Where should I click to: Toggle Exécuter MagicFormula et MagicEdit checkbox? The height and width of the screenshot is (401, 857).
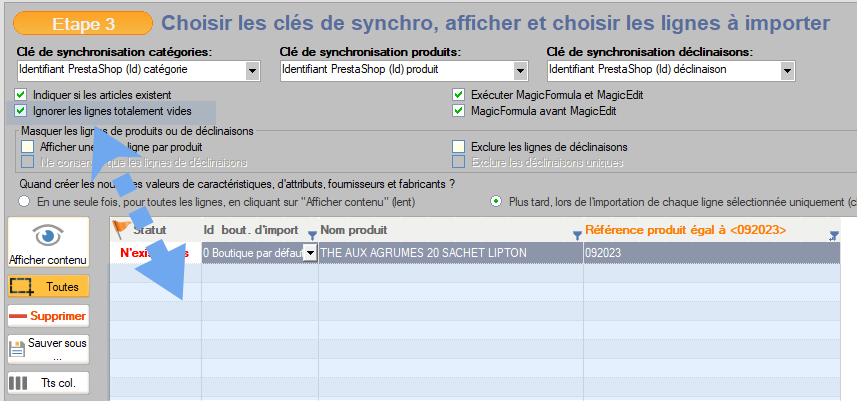click(x=459, y=94)
